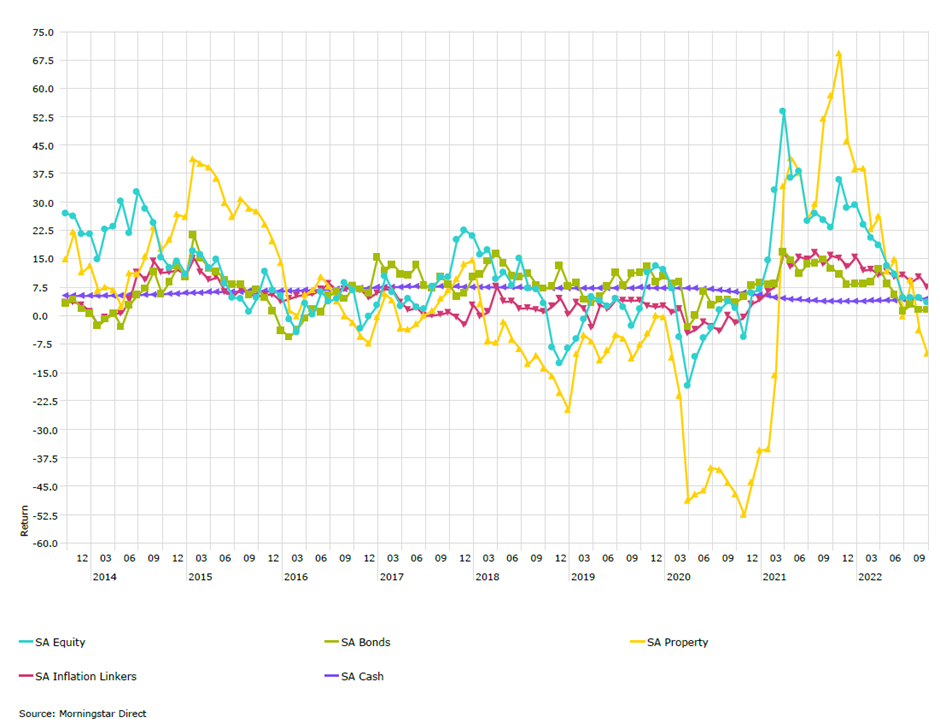Click the SA Equity lowest point in 2020
Viewport: 940px width, 723px height.
[x=687, y=385]
